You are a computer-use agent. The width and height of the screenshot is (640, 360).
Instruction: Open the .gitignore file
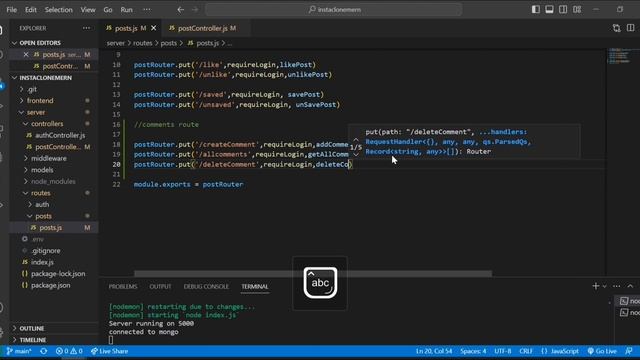(46, 251)
